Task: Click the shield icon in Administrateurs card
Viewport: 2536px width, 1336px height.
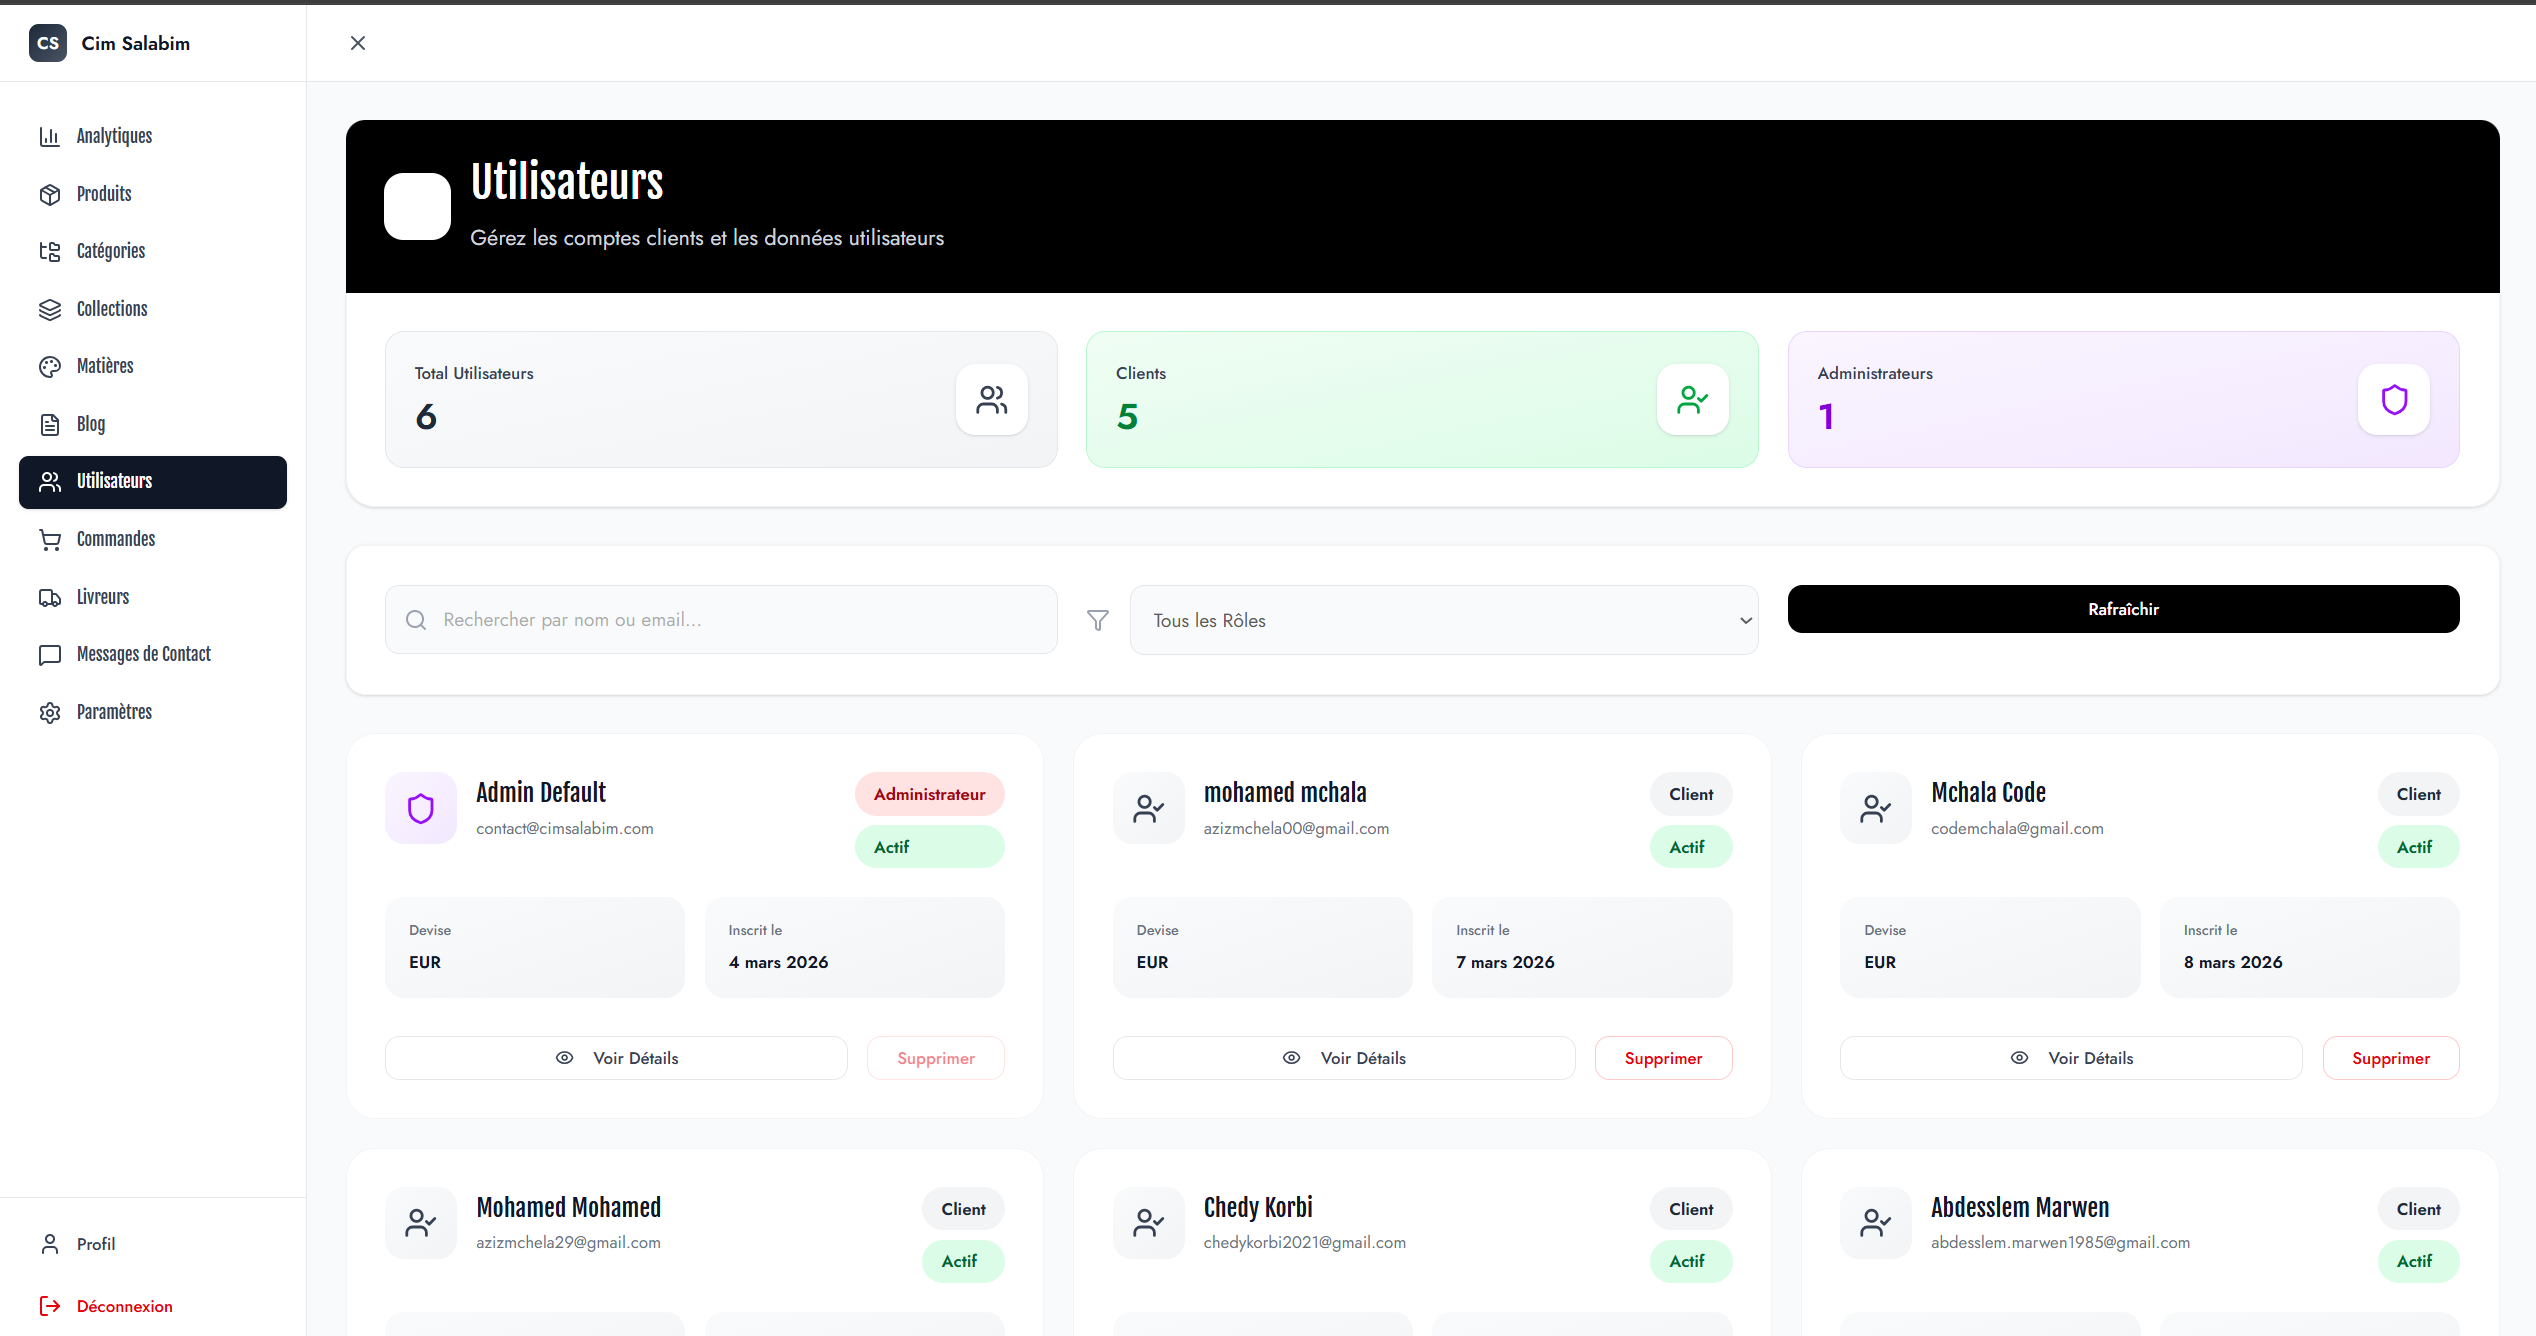Action: (2393, 400)
